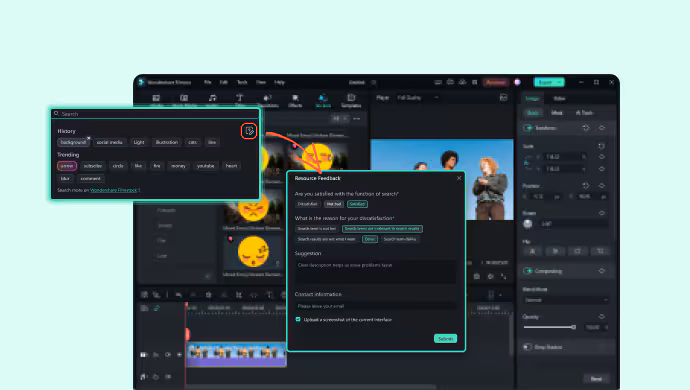Submit the Resource Feedback form
The height and width of the screenshot is (390, 690).
click(445, 339)
